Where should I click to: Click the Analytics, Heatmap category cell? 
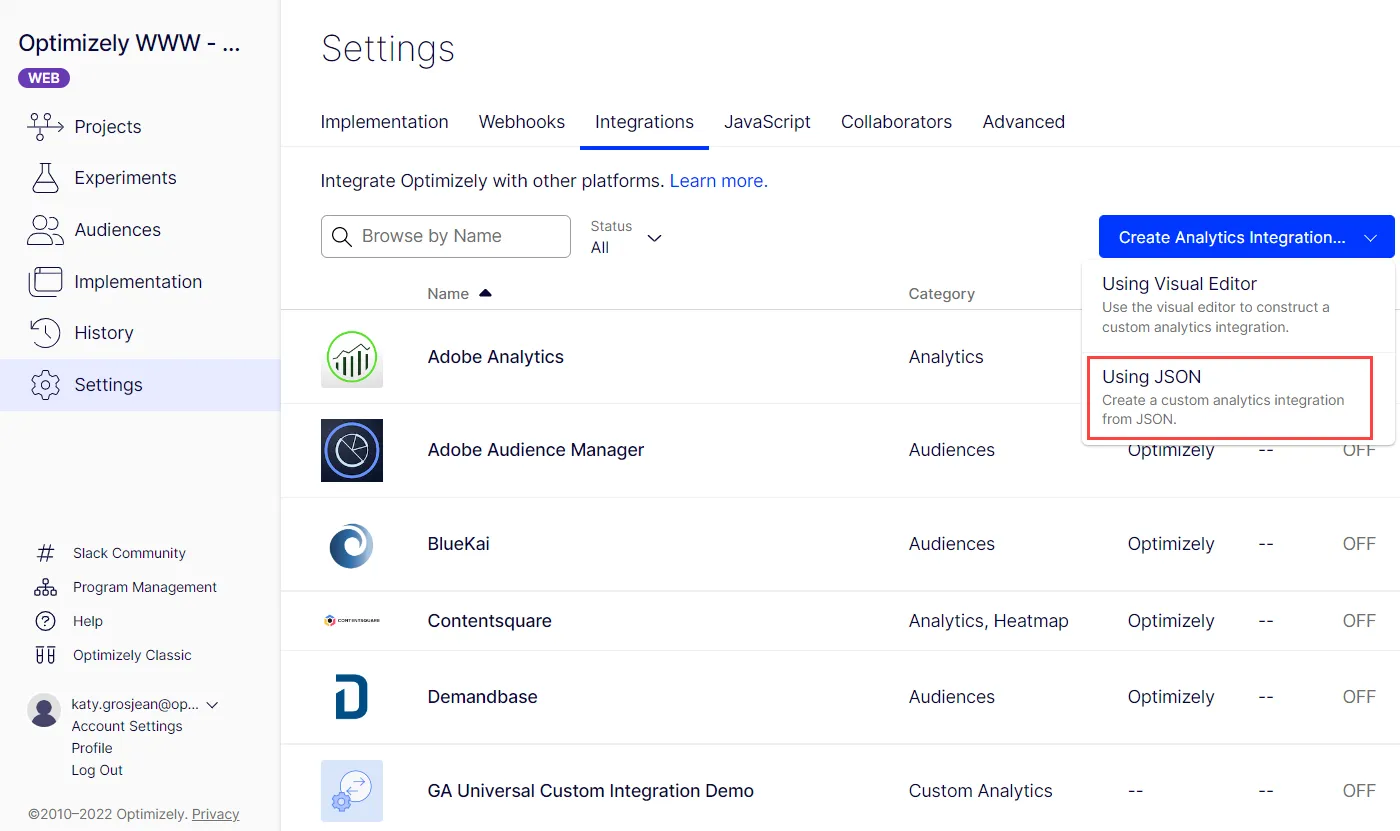click(x=988, y=621)
